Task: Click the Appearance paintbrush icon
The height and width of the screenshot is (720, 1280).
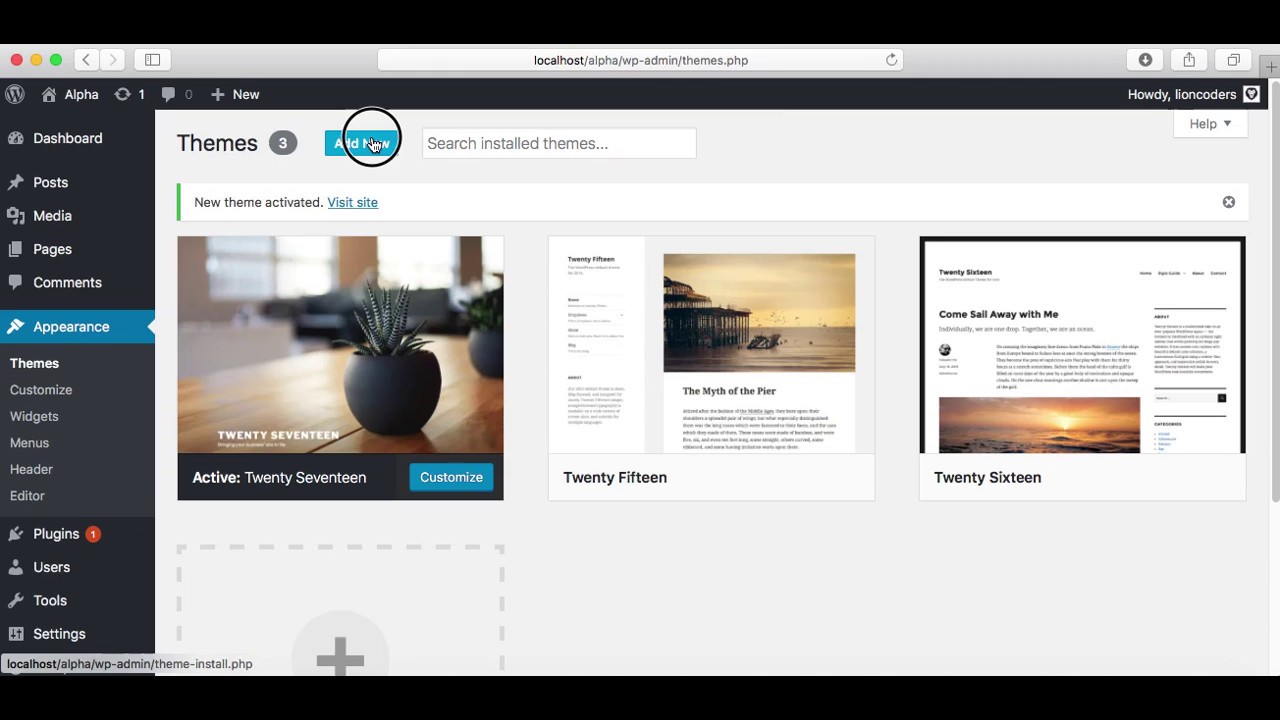Action: point(16,326)
